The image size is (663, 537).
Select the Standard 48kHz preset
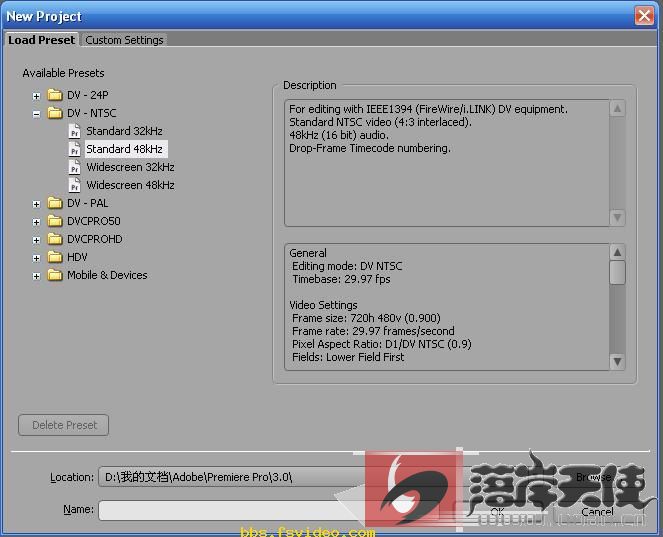click(x=126, y=149)
